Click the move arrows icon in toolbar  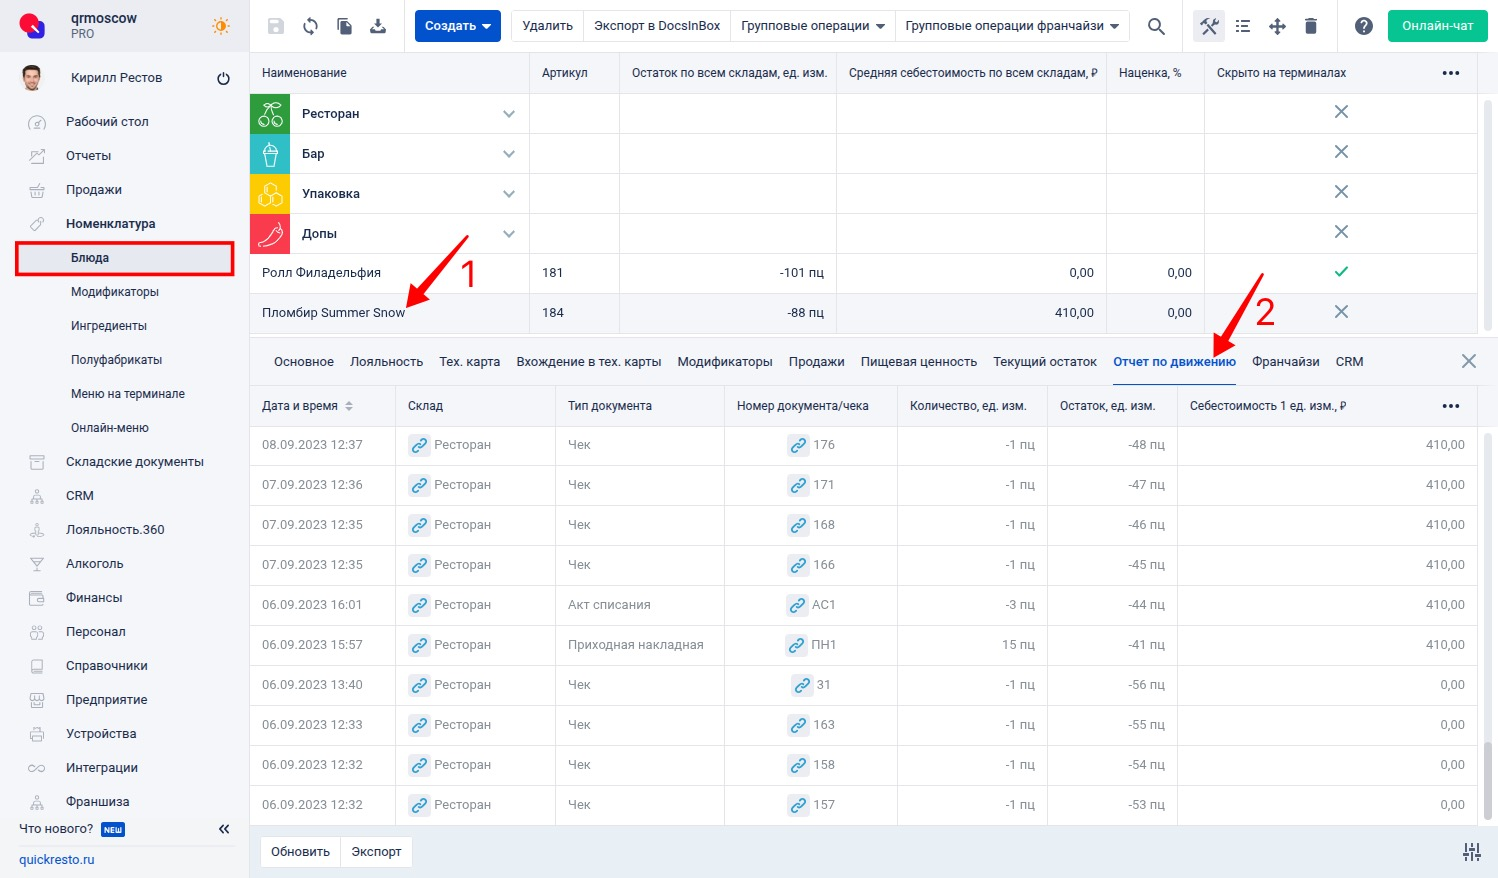tap(1277, 26)
